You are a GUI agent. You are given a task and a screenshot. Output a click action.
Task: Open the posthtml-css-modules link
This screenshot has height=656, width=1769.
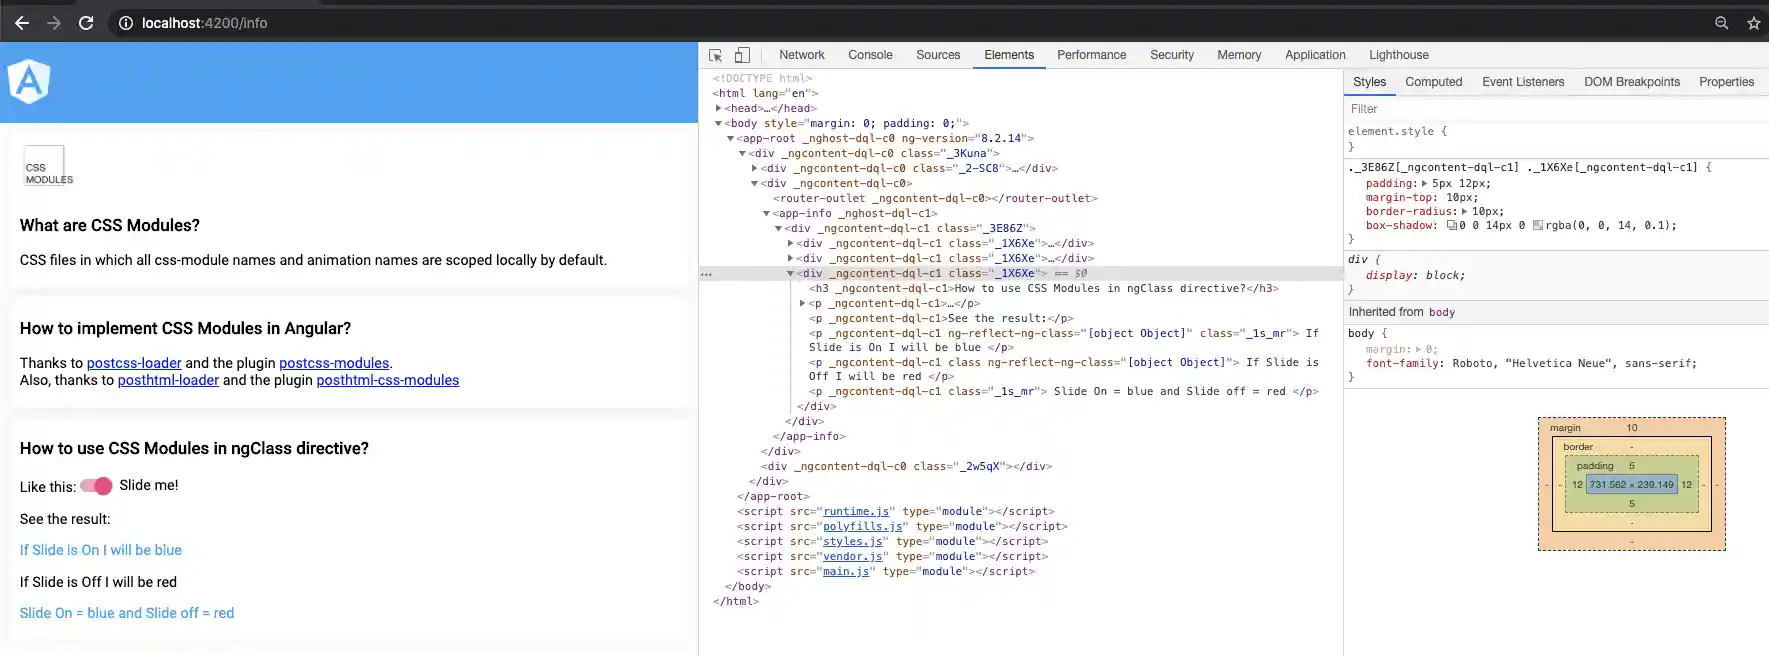[x=388, y=380]
